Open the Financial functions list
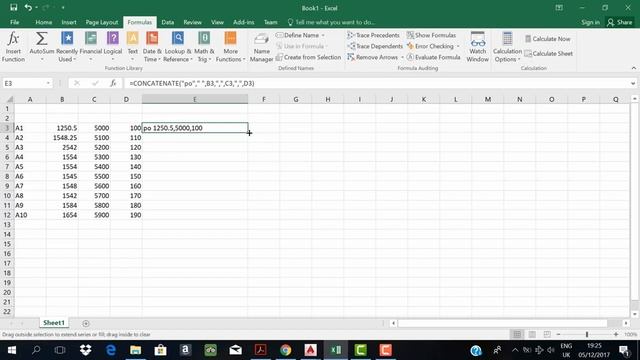 tap(91, 47)
